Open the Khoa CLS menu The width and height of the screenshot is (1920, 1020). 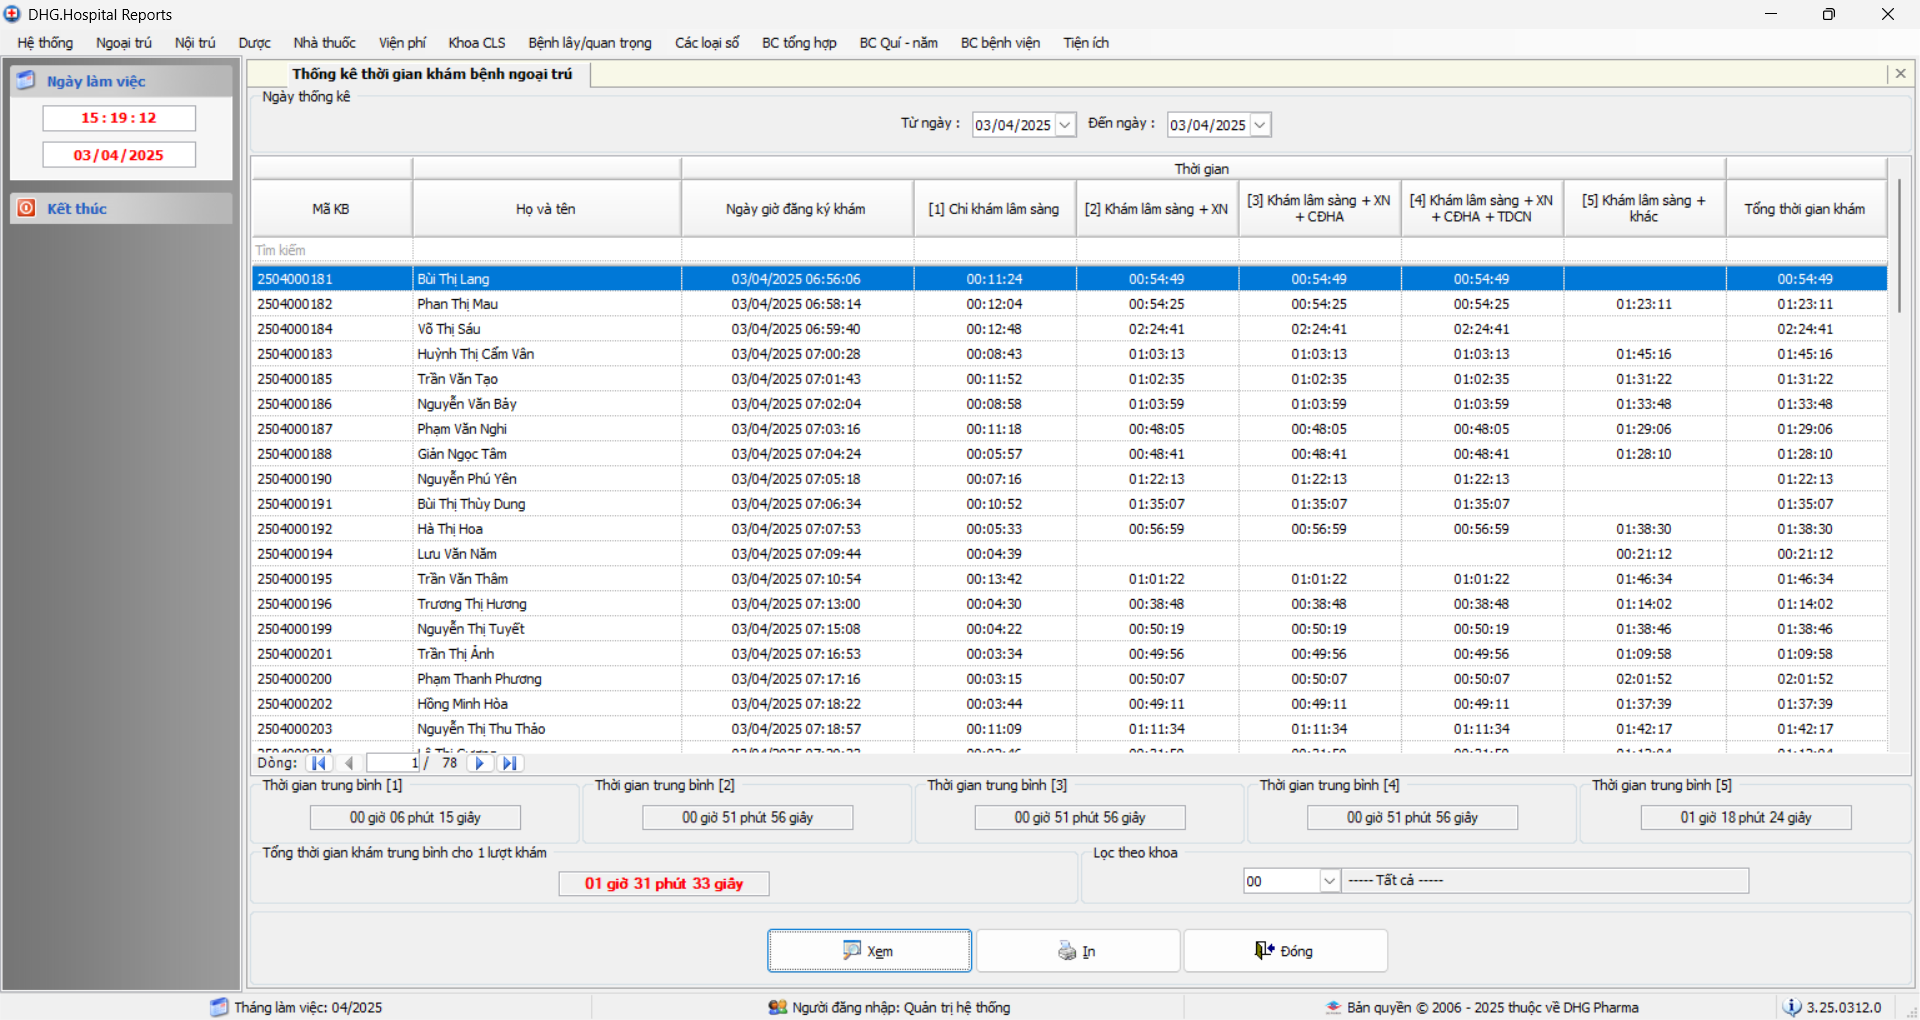pos(477,43)
